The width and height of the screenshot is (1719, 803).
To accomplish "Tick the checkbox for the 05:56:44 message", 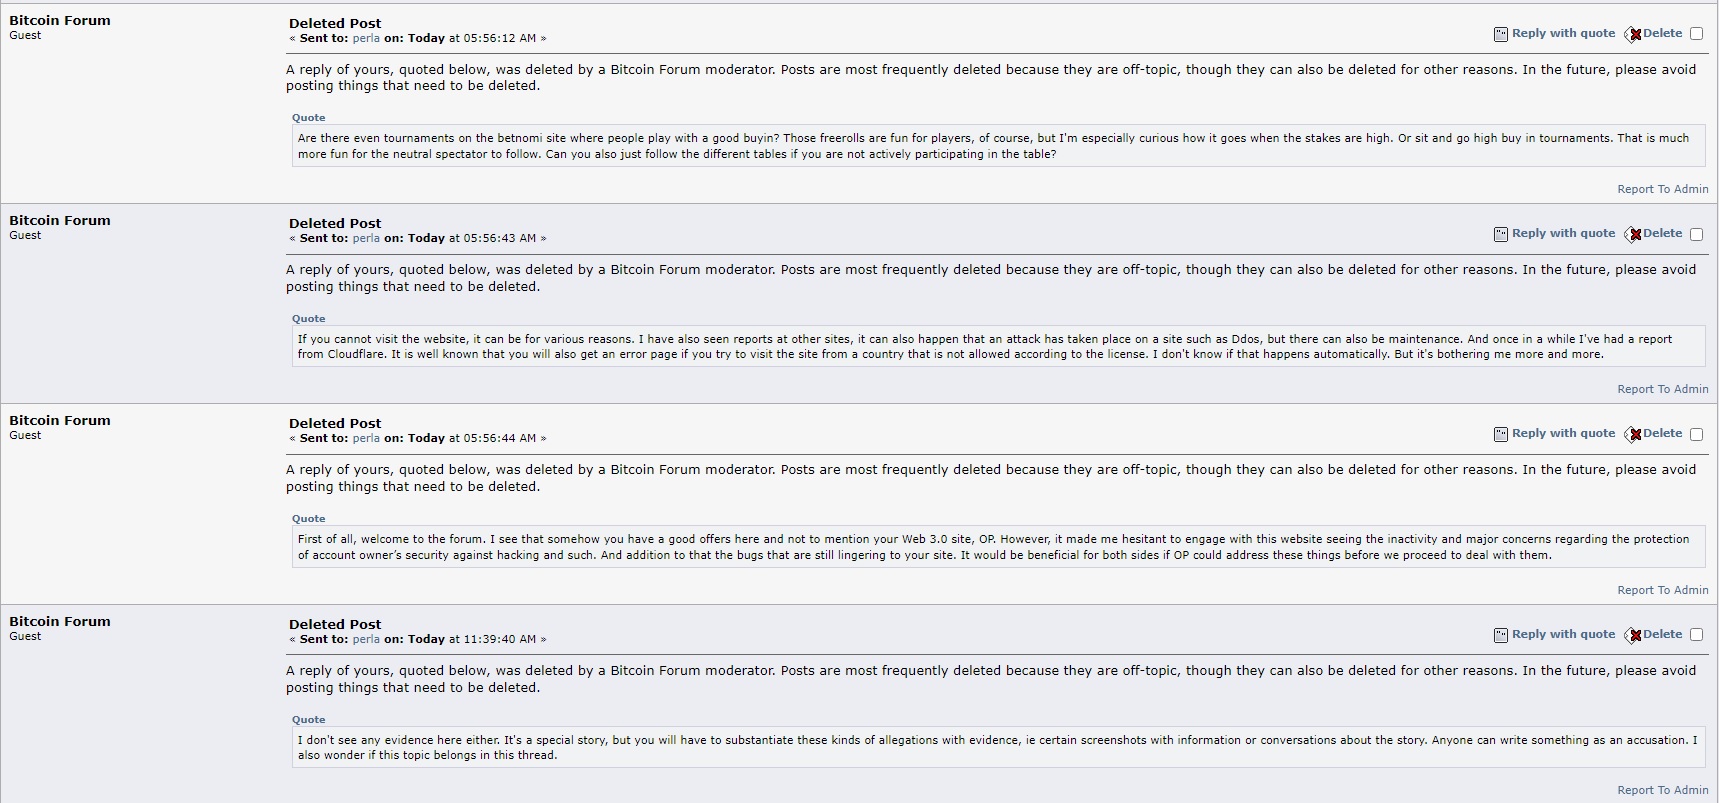I will (x=1696, y=434).
